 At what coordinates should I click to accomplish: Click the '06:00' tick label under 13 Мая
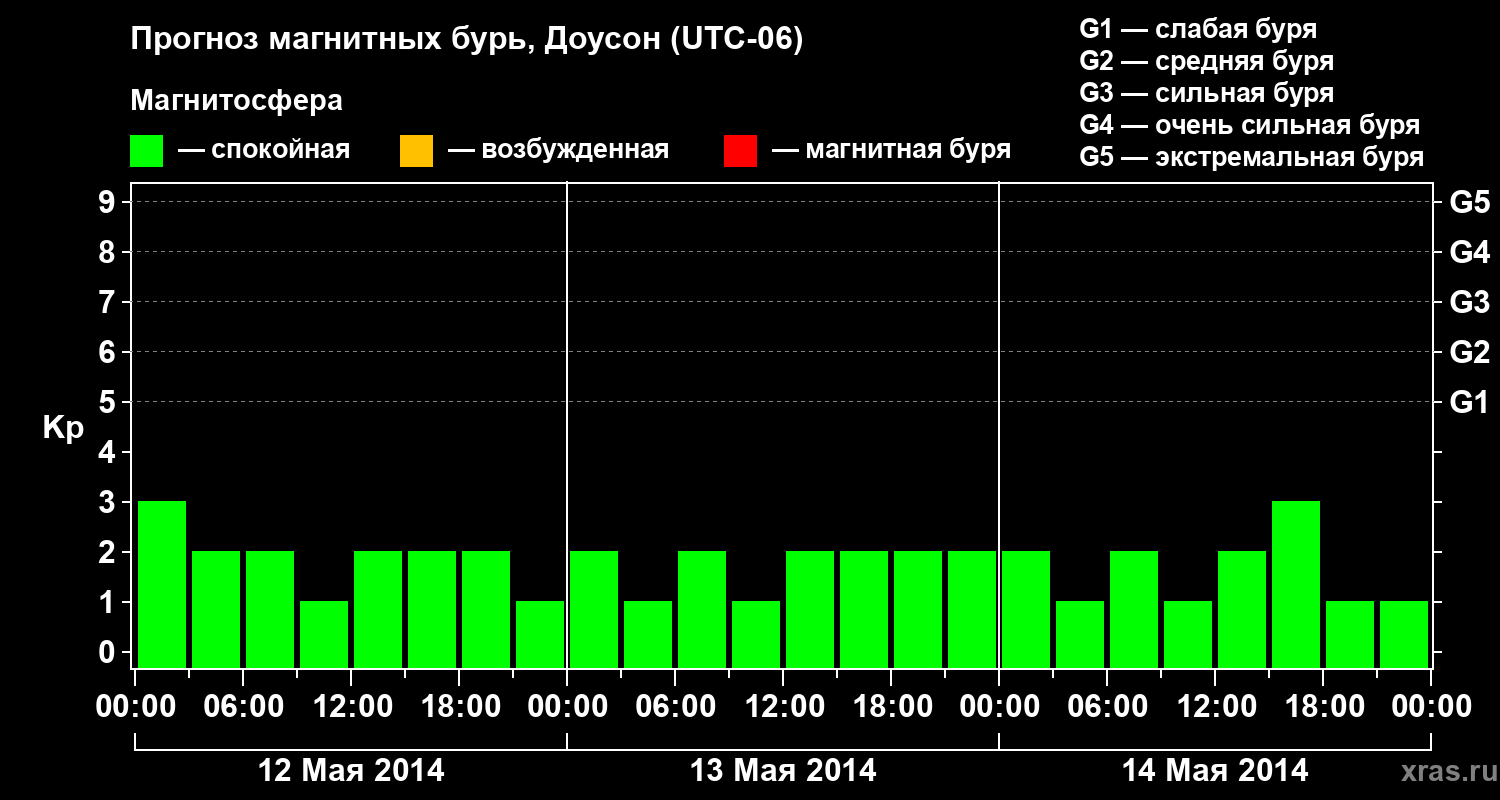[675, 707]
